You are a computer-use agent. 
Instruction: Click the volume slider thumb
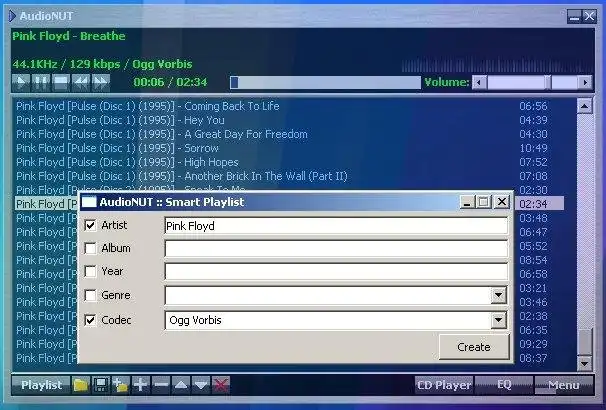(x=548, y=82)
